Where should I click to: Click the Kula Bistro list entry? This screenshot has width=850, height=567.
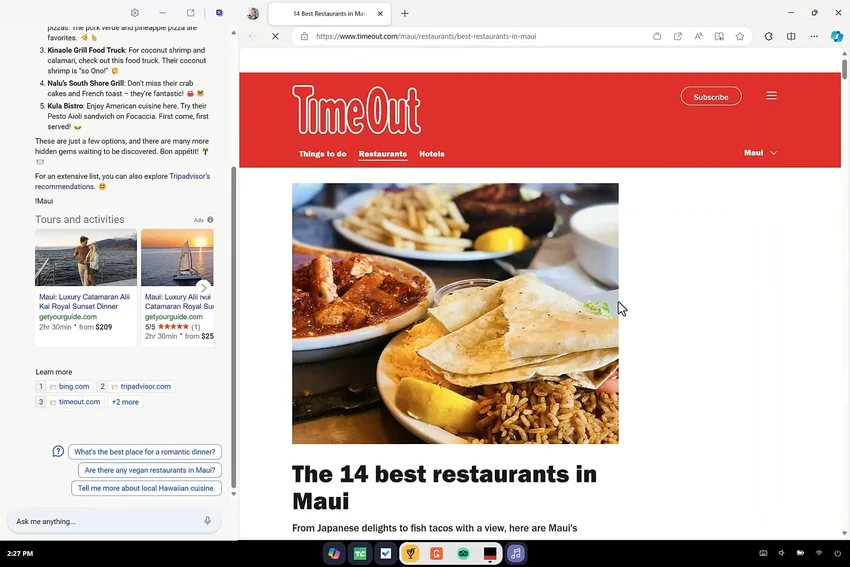tap(128, 116)
